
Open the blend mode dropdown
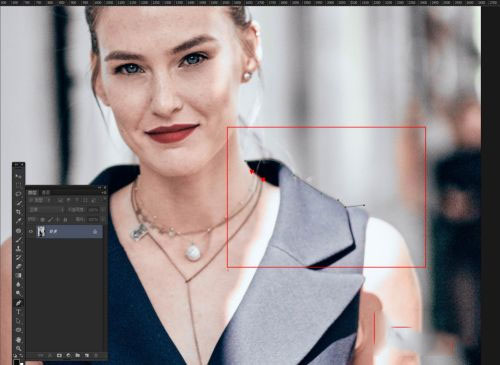(x=47, y=210)
